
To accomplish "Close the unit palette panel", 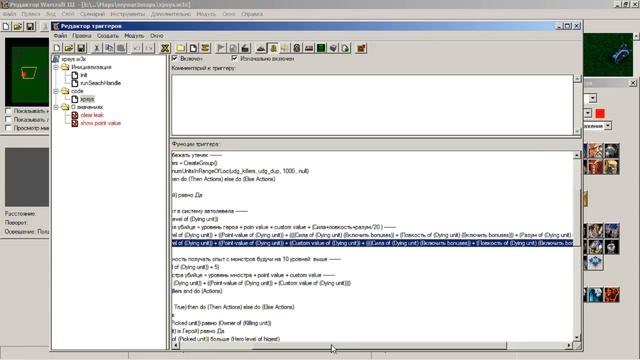I will coord(633,83).
